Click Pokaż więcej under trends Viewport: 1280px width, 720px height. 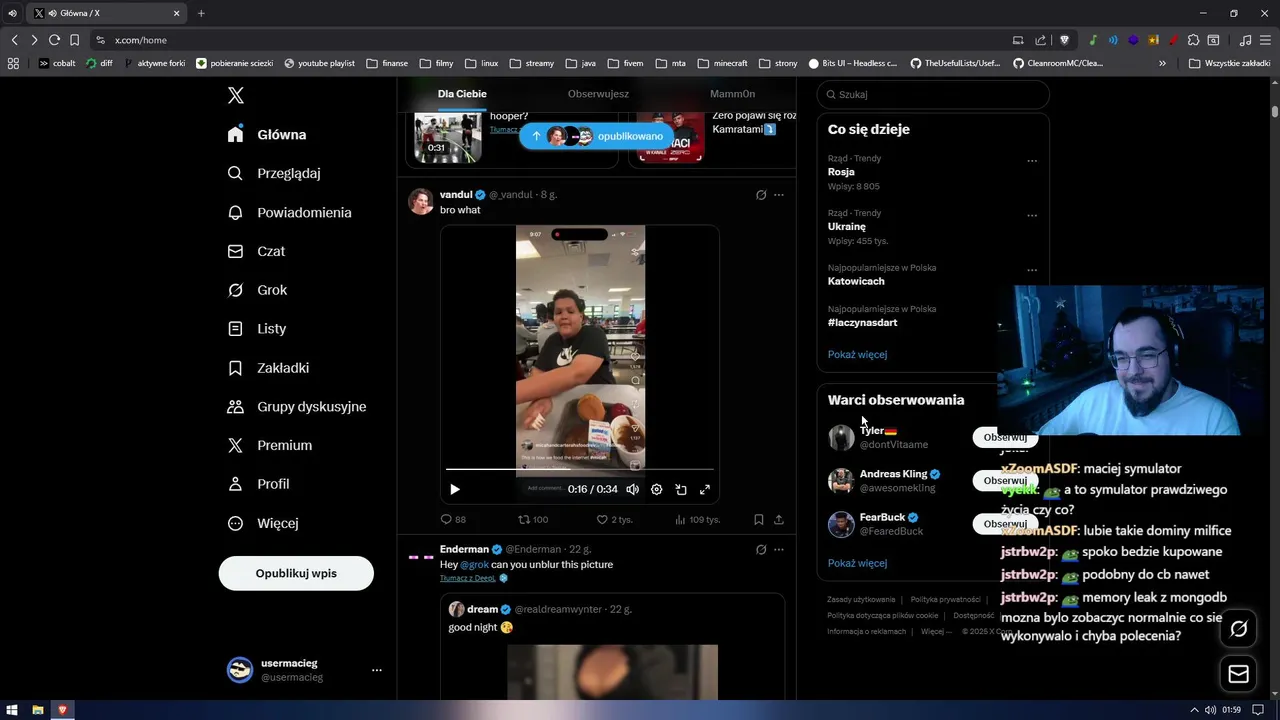[x=857, y=354]
